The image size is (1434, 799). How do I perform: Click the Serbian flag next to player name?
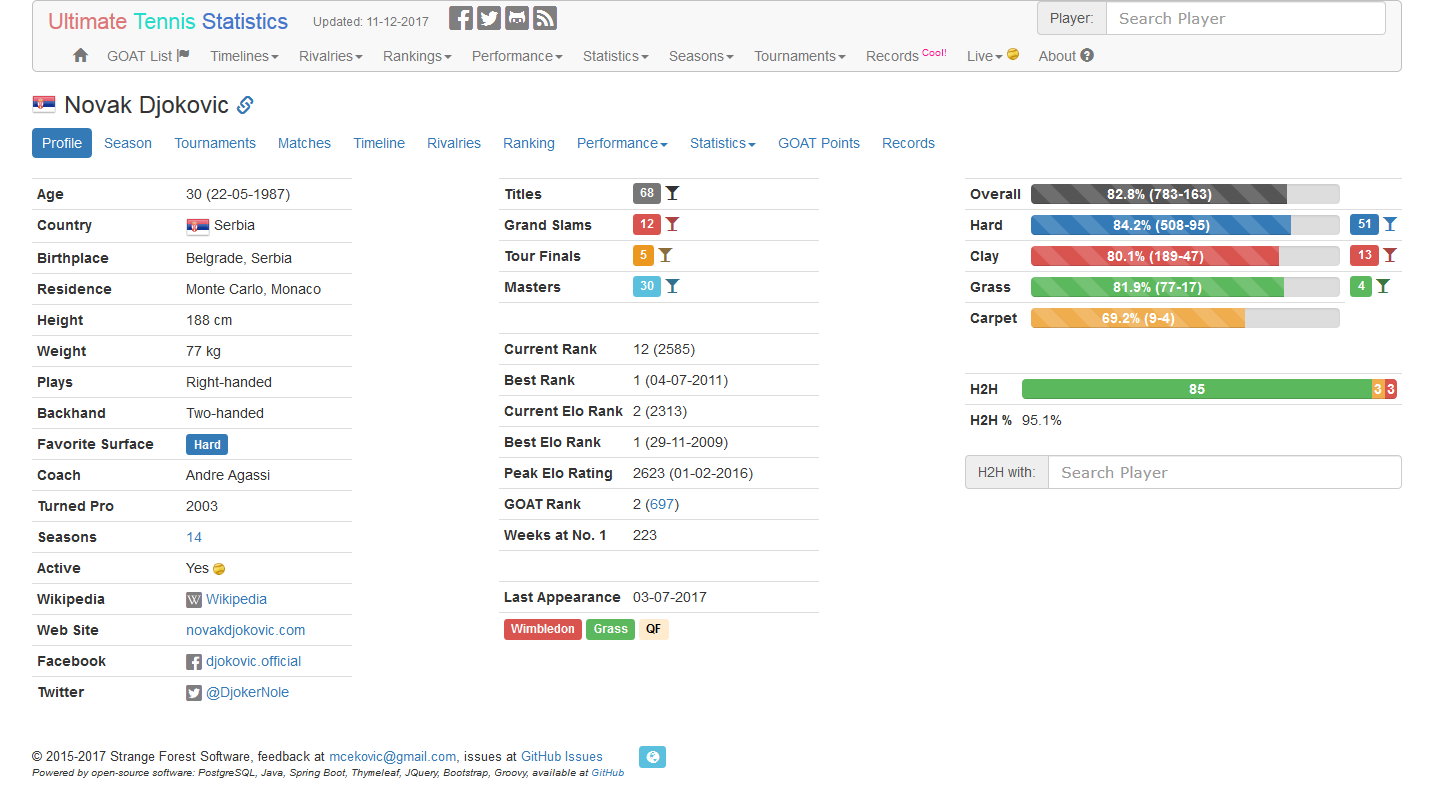click(x=44, y=105)
